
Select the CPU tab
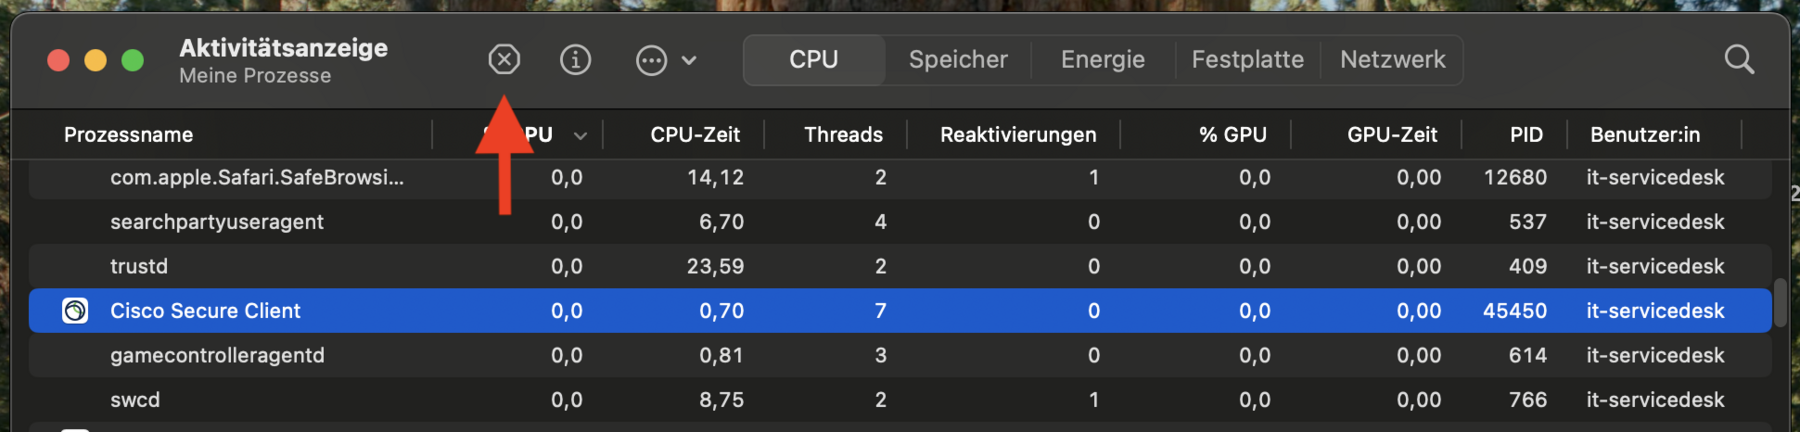[x=814, y=60]
